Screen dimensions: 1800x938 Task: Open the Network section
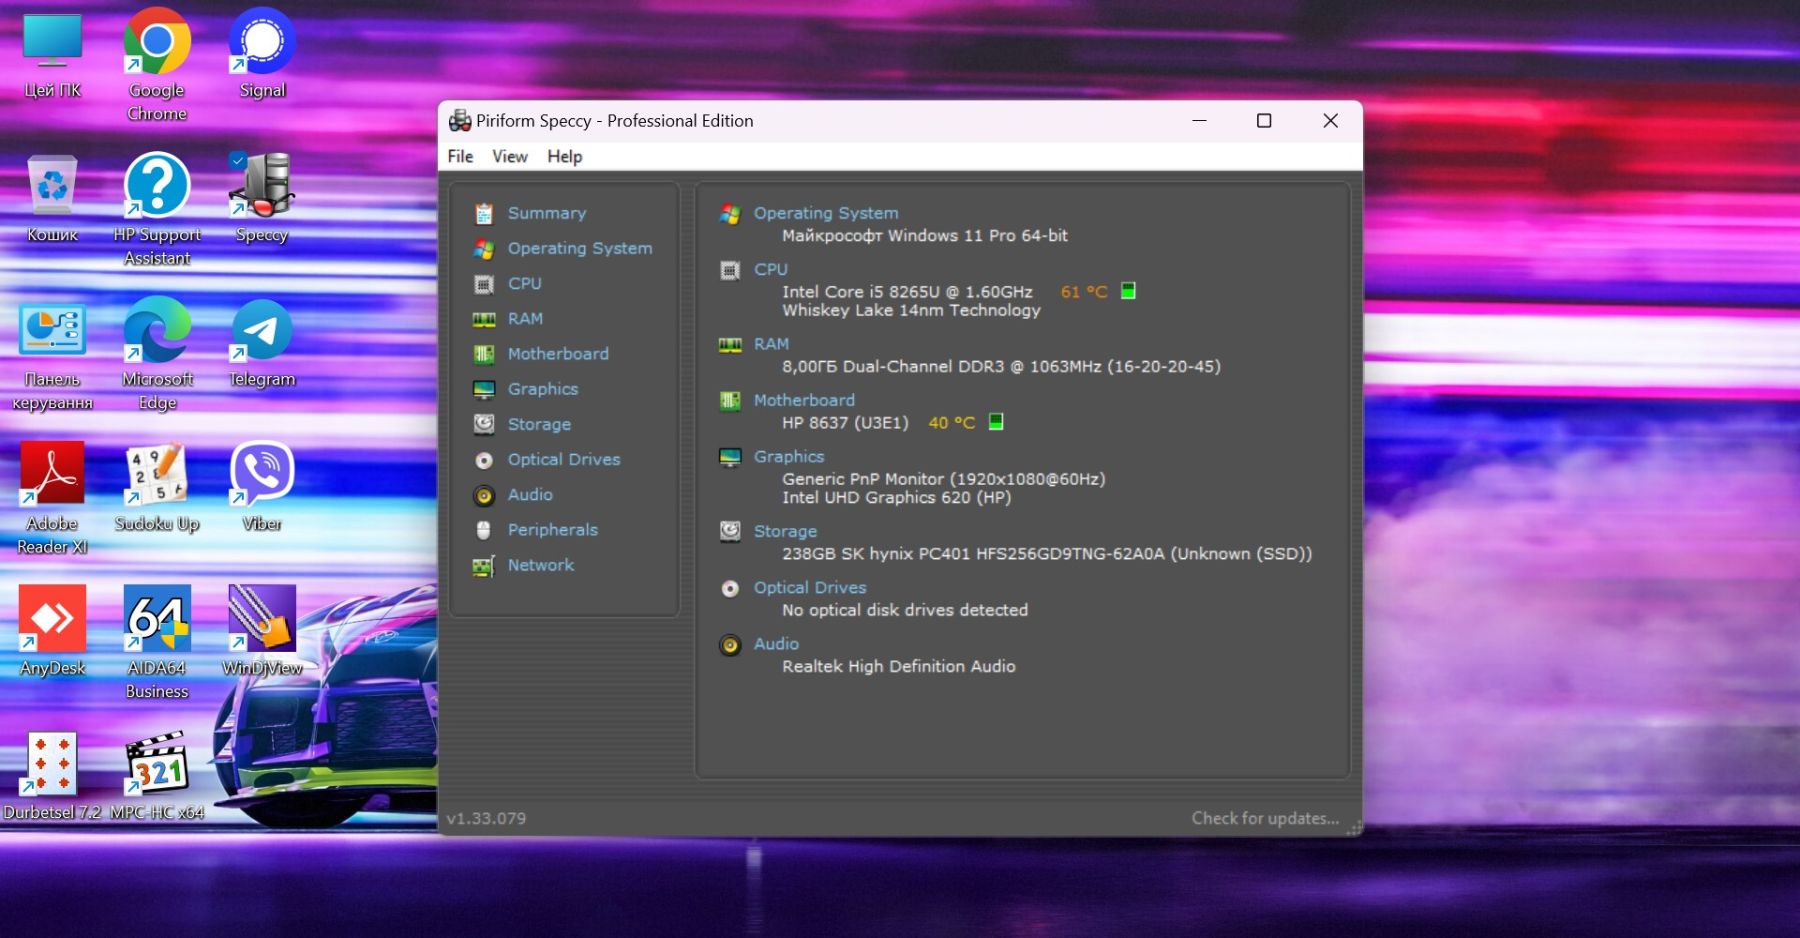coord(541,565)
